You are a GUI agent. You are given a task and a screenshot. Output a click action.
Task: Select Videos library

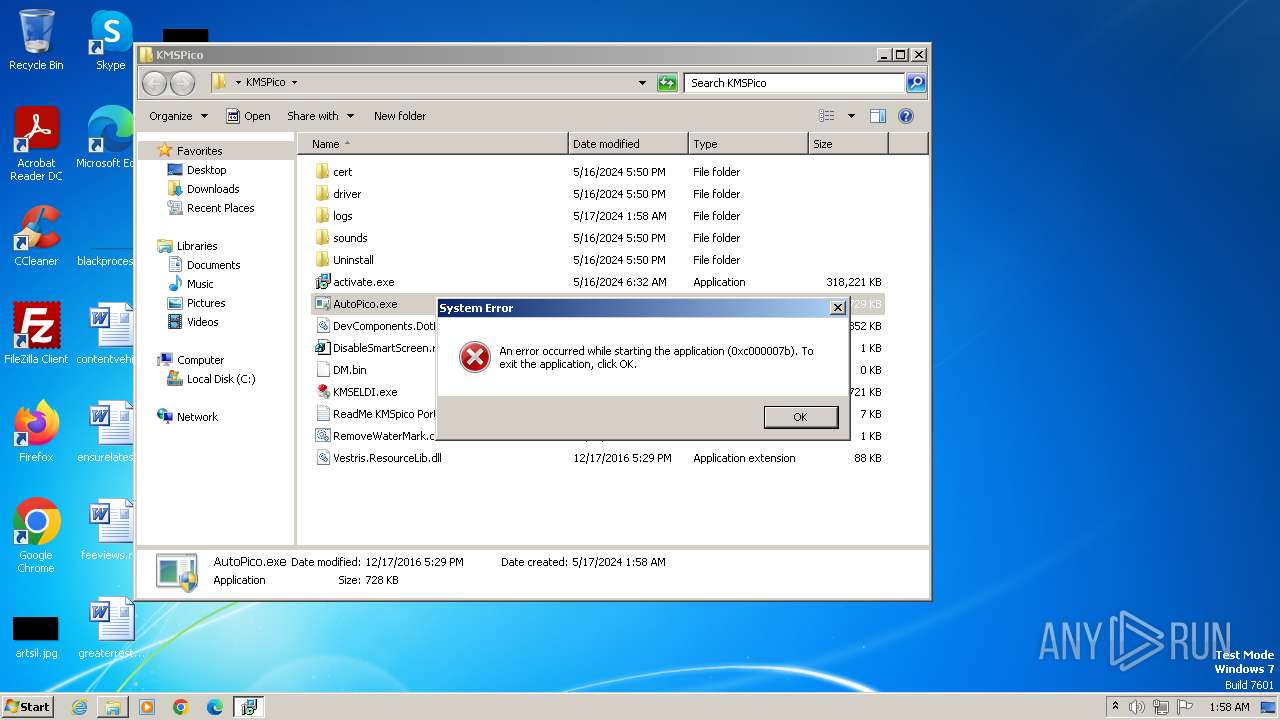pos(202,322)
